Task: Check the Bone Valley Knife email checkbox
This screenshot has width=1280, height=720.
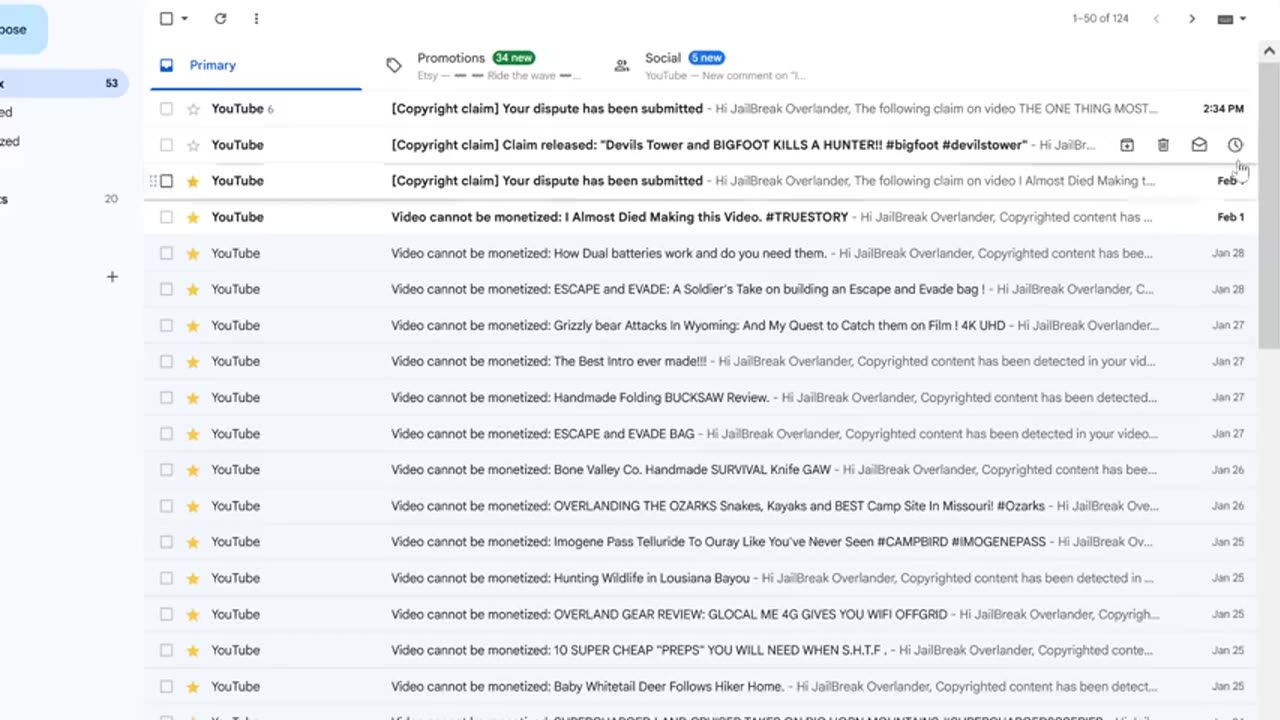Action: pos(166,470)
